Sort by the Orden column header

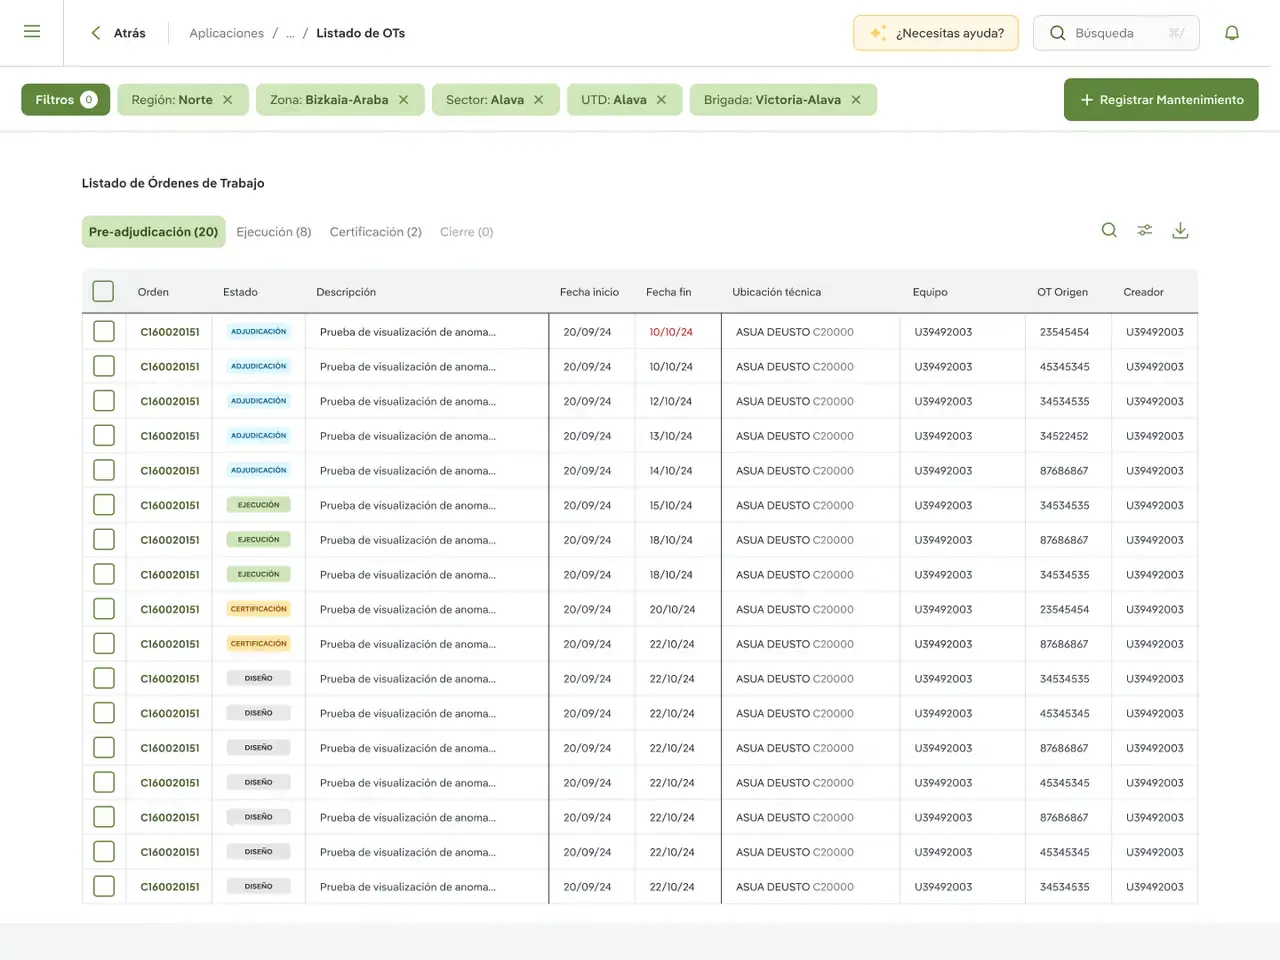[153, 292]
